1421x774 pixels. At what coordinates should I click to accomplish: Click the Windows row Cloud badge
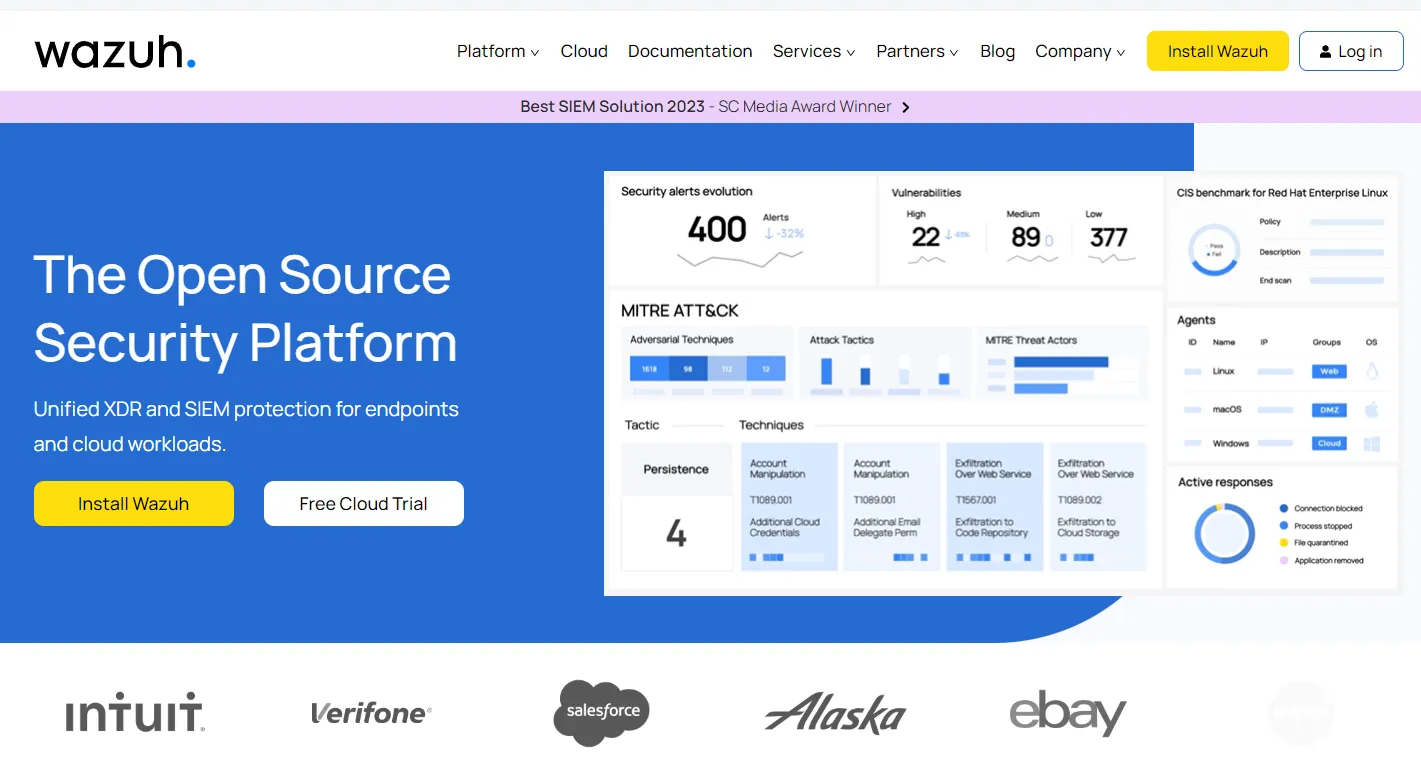coord(1329,443)
